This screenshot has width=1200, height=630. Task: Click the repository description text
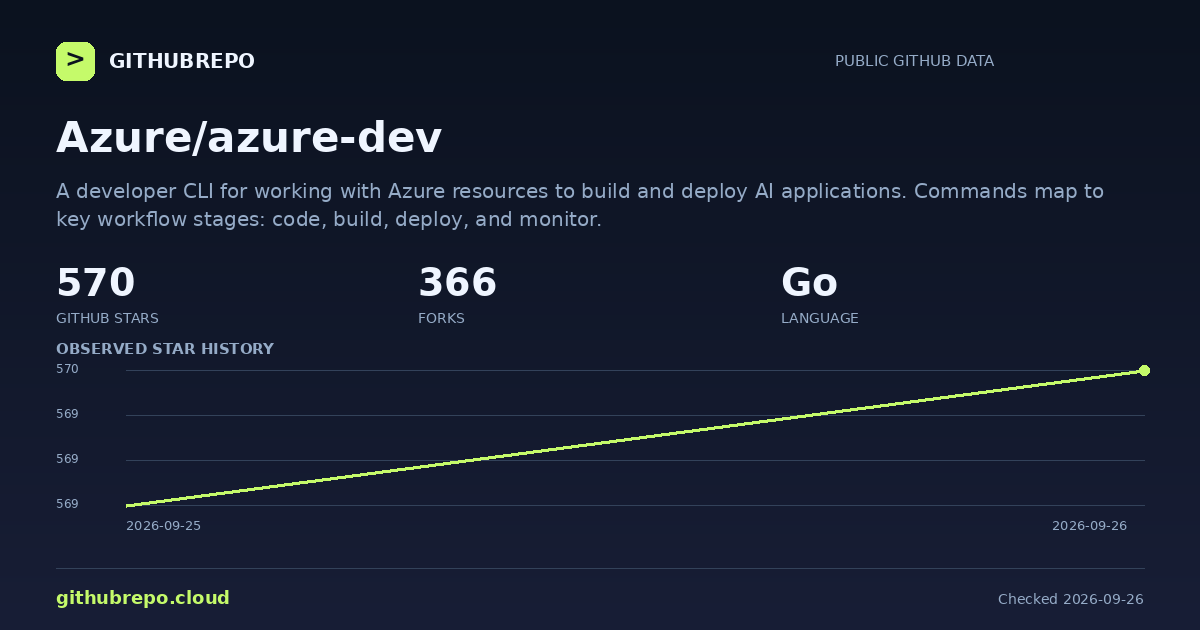point(580,205)
